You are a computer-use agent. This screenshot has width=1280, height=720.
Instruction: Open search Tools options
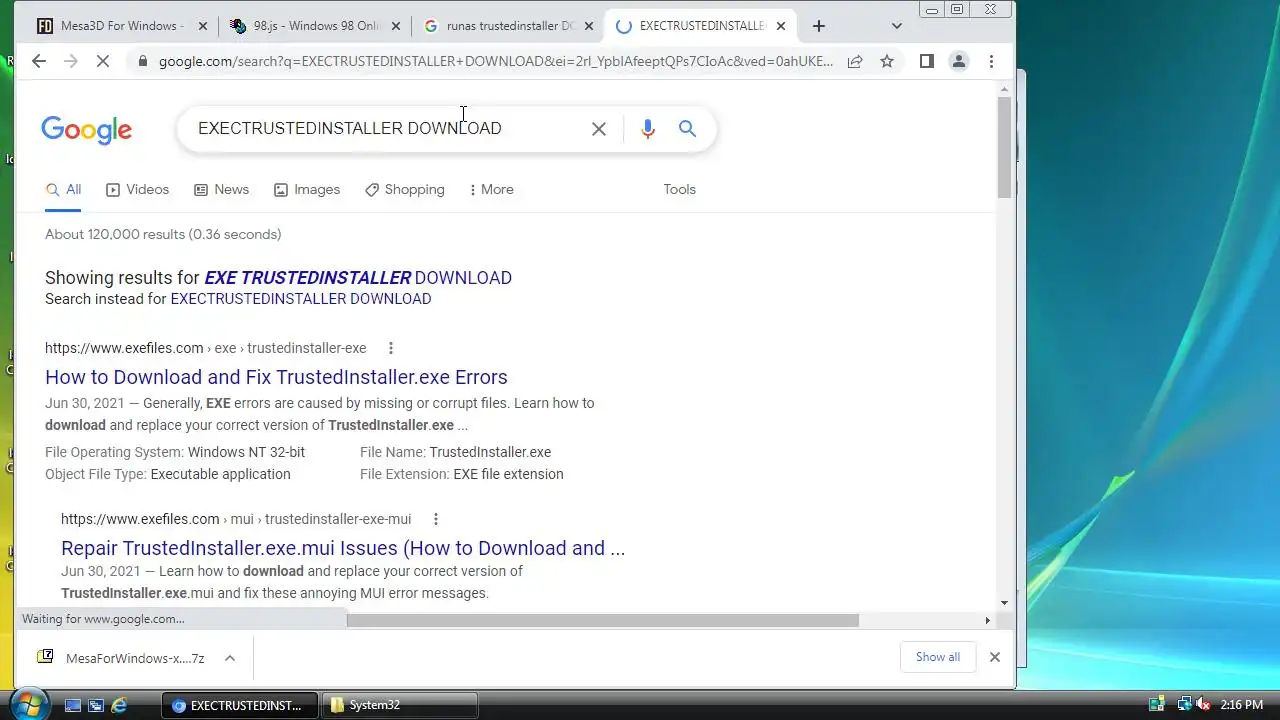[679, 189]
